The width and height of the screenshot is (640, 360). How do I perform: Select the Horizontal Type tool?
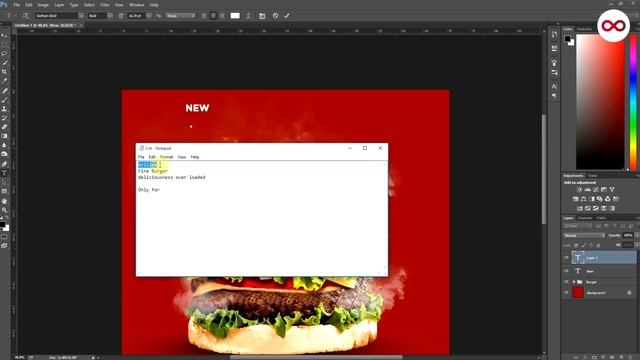[4, 173]
